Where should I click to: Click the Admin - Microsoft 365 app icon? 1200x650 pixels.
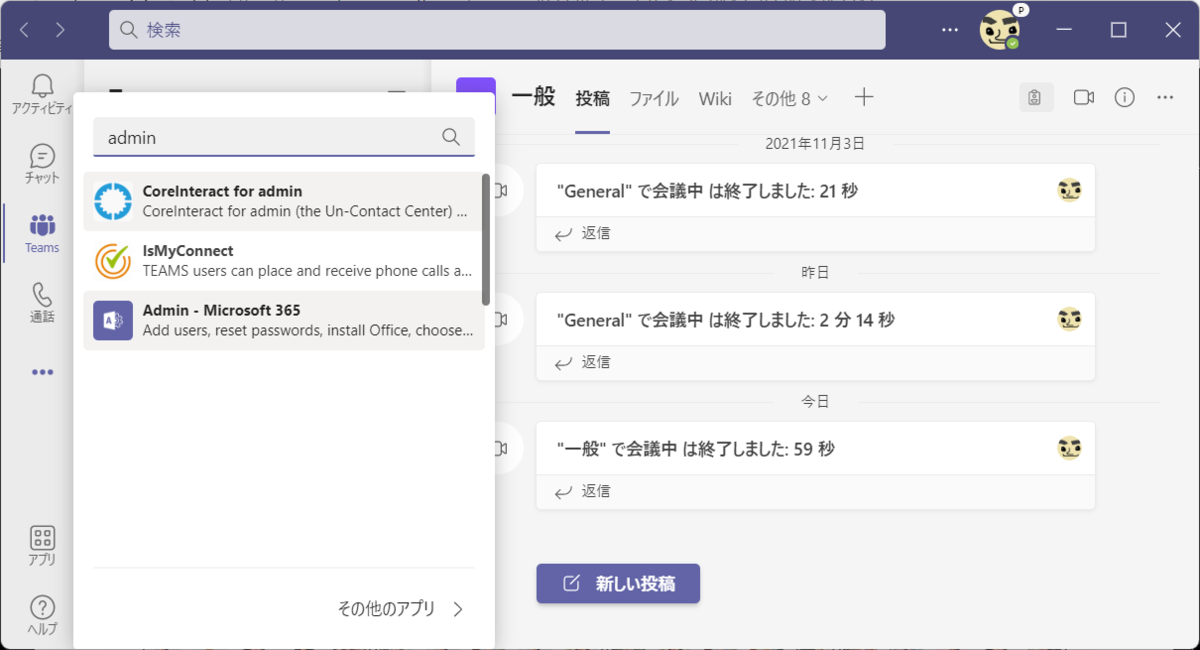pyautogui.click(x=113, y=320)
